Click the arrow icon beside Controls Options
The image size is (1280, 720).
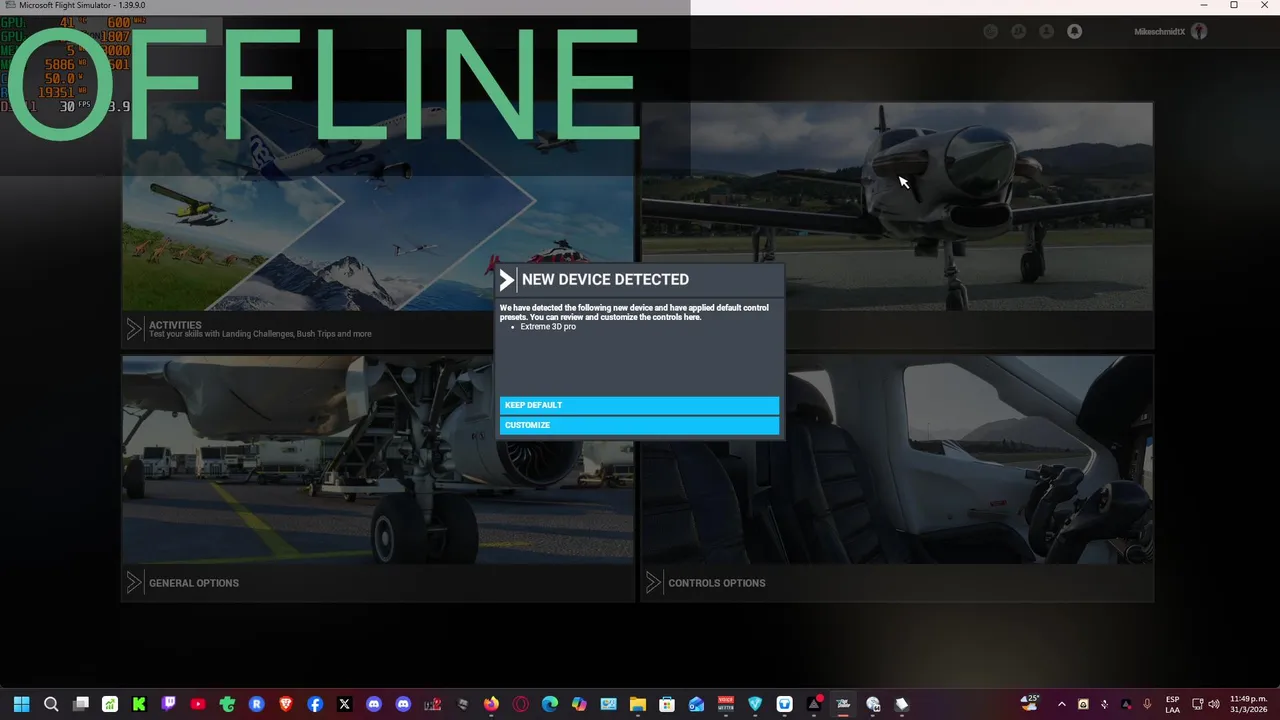tap(654, 582)
